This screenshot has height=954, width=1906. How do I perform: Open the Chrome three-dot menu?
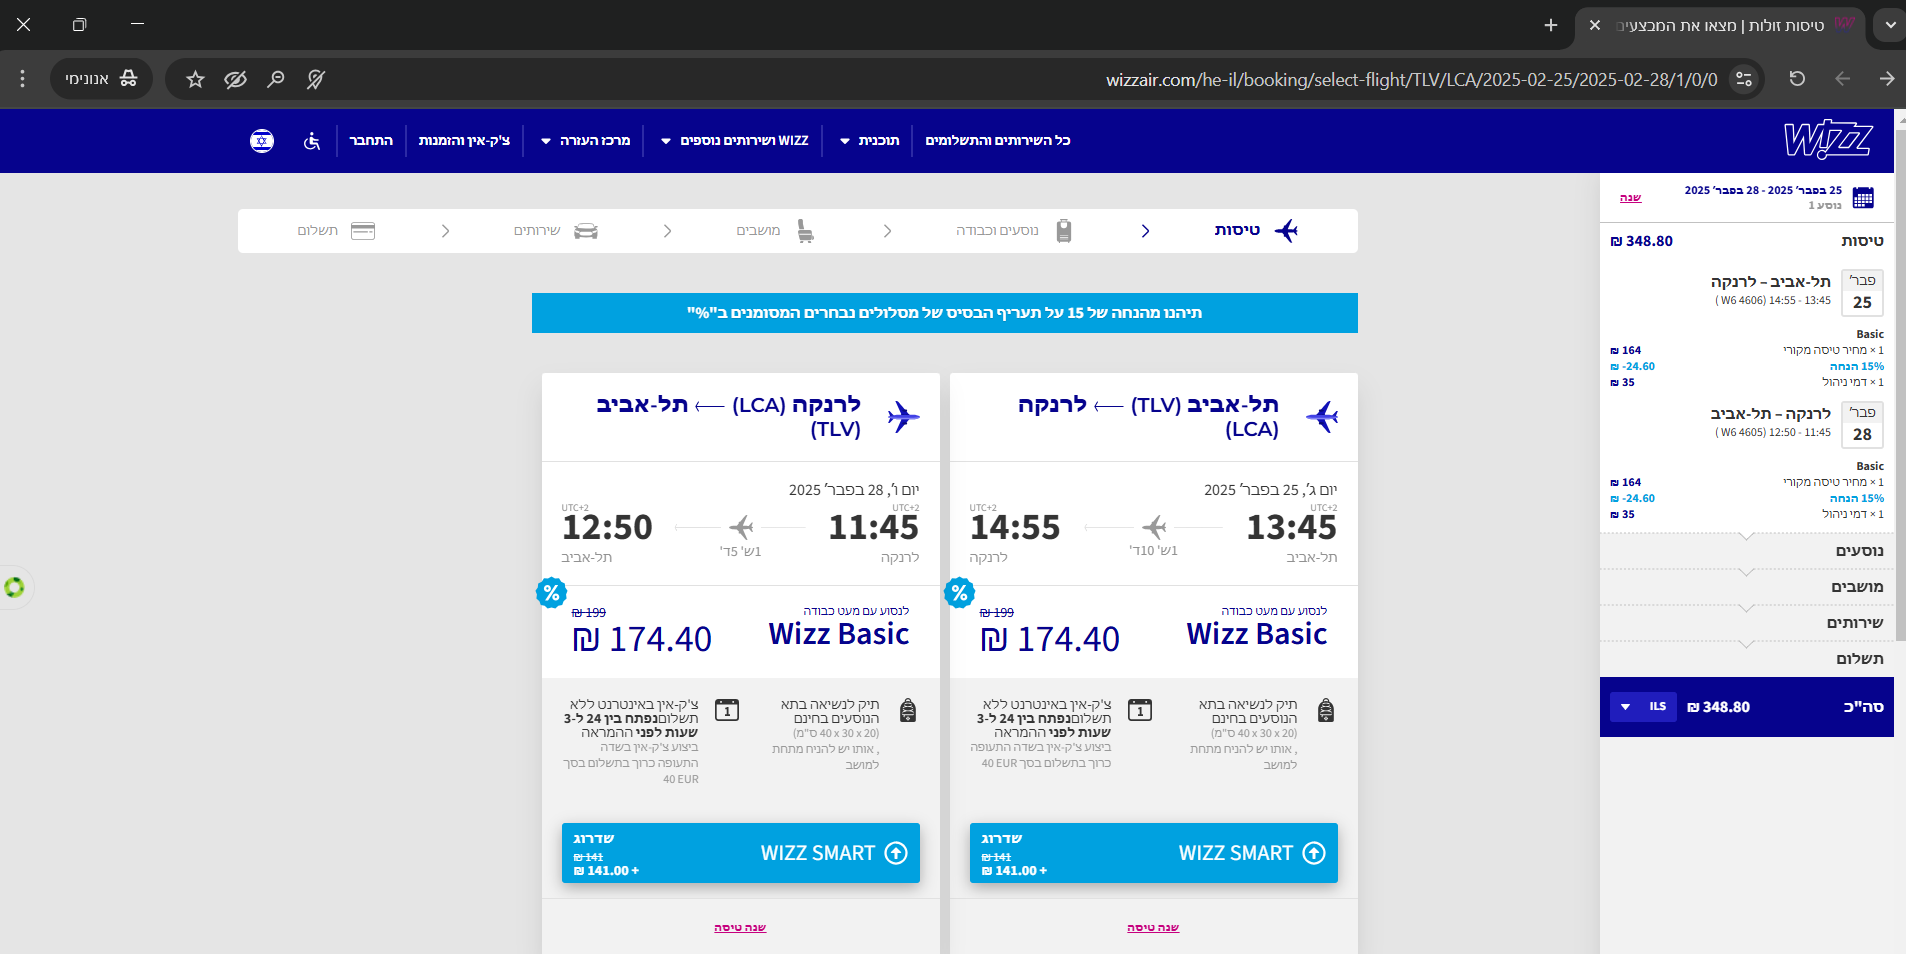pyautogui.click(x=22, y=79)
